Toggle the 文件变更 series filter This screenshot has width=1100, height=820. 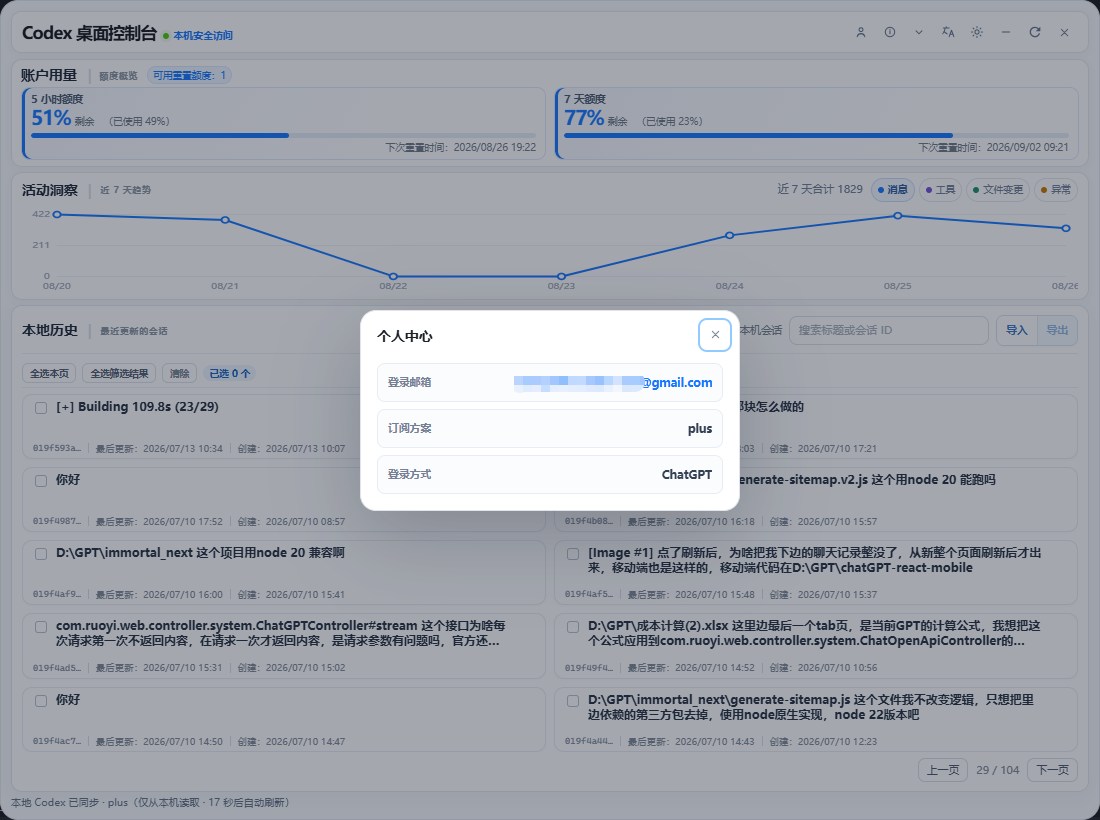tap(998, 189)
